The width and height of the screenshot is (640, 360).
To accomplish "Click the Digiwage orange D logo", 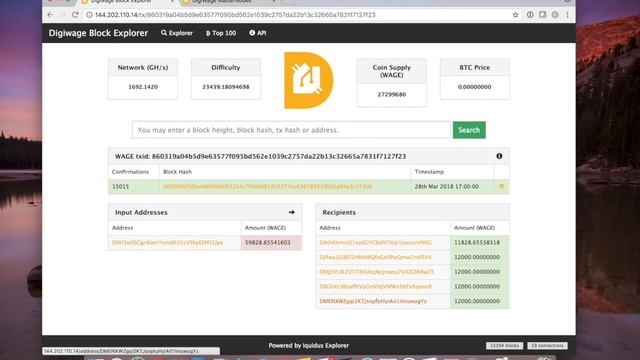I will pos(309,80).
